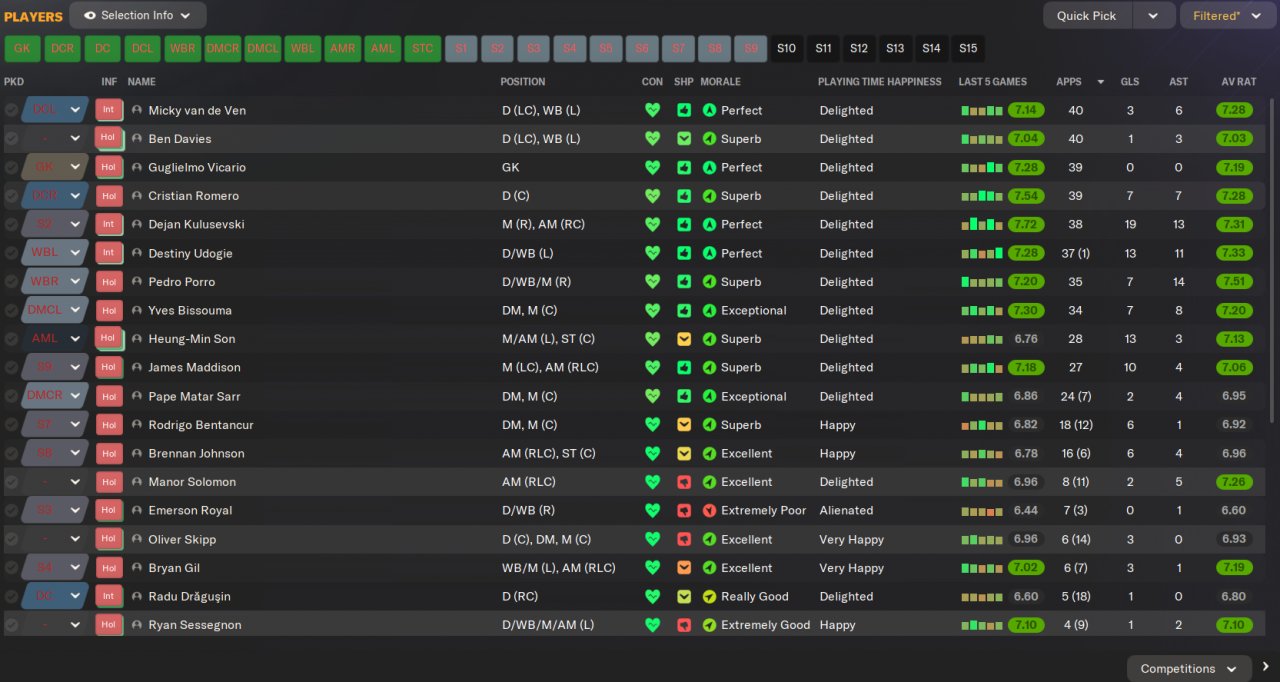
Task: Toggle selection tick for Ryan Sessegnon
Action: (x=11, y=625)
